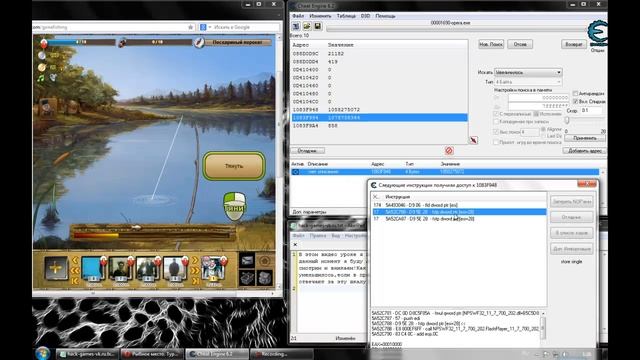Image resolution: width=640 pixels, height=360 pixels.
Task: Click the browser Google search field
Action: pos(246,27)
